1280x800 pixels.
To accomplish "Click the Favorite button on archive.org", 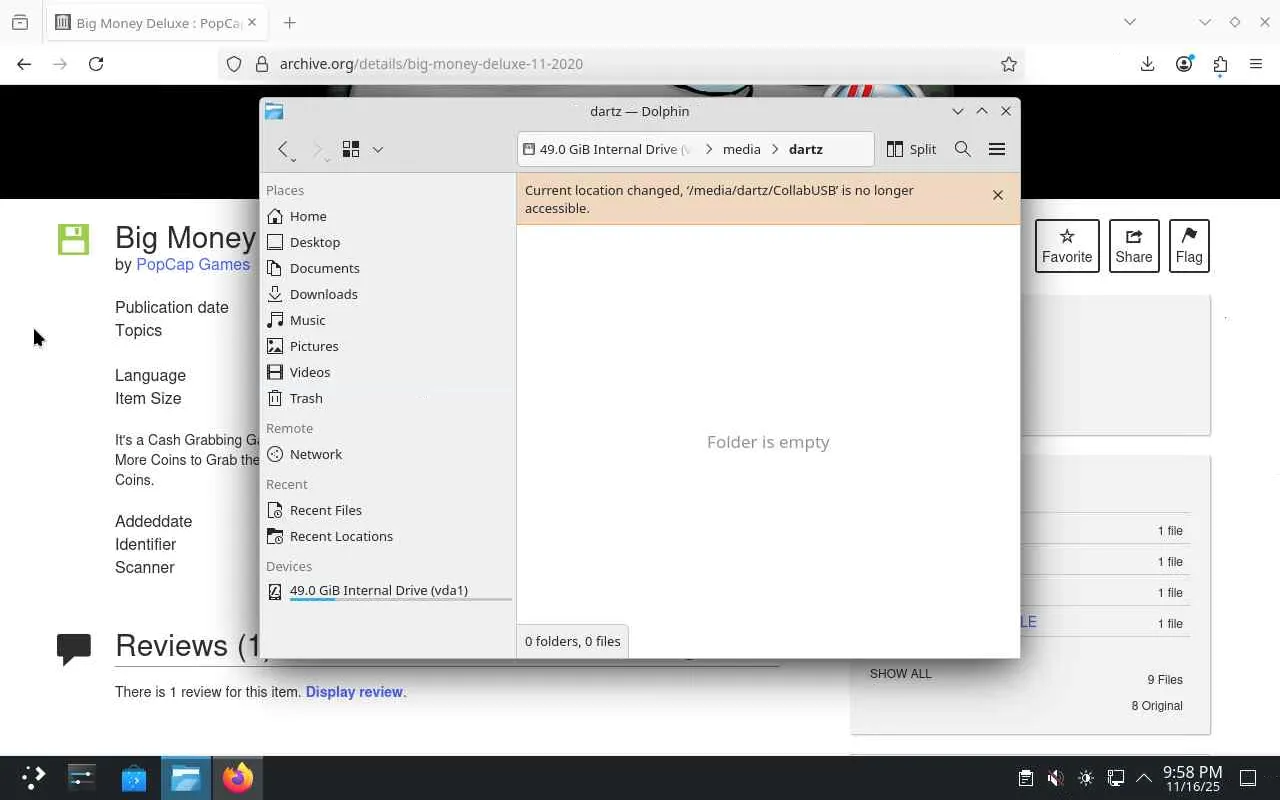I will tap(1067, 246).
